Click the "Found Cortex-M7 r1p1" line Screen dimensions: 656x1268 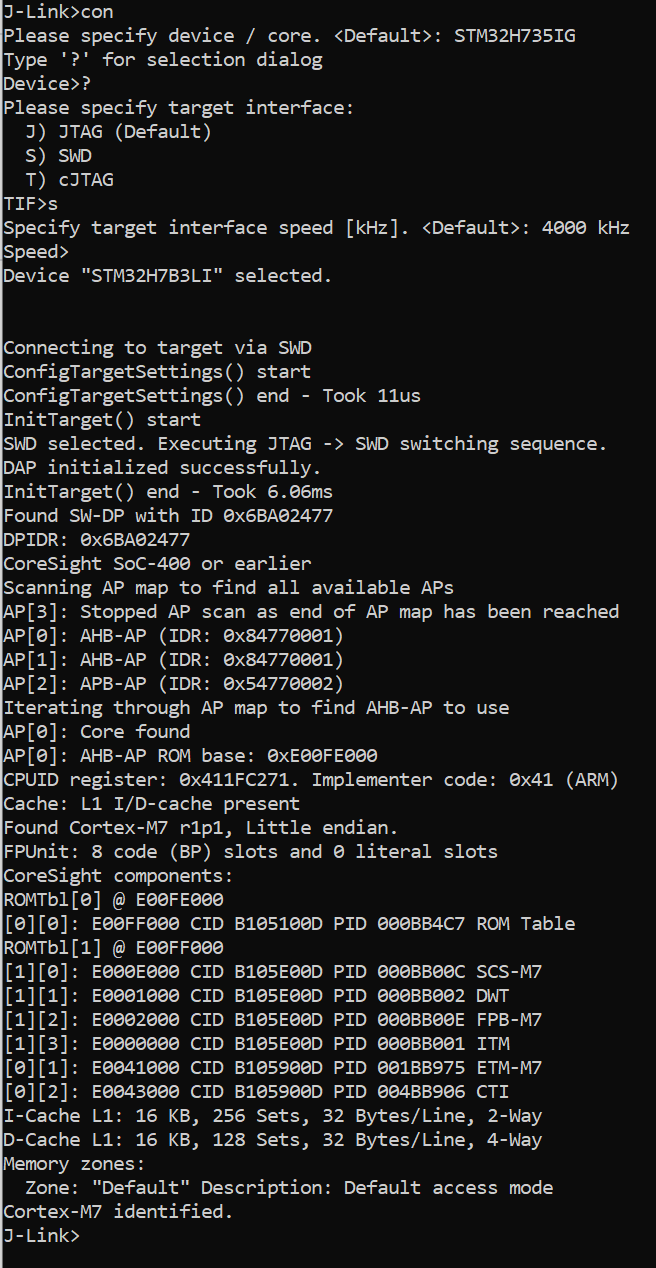(x=200, y=828)
